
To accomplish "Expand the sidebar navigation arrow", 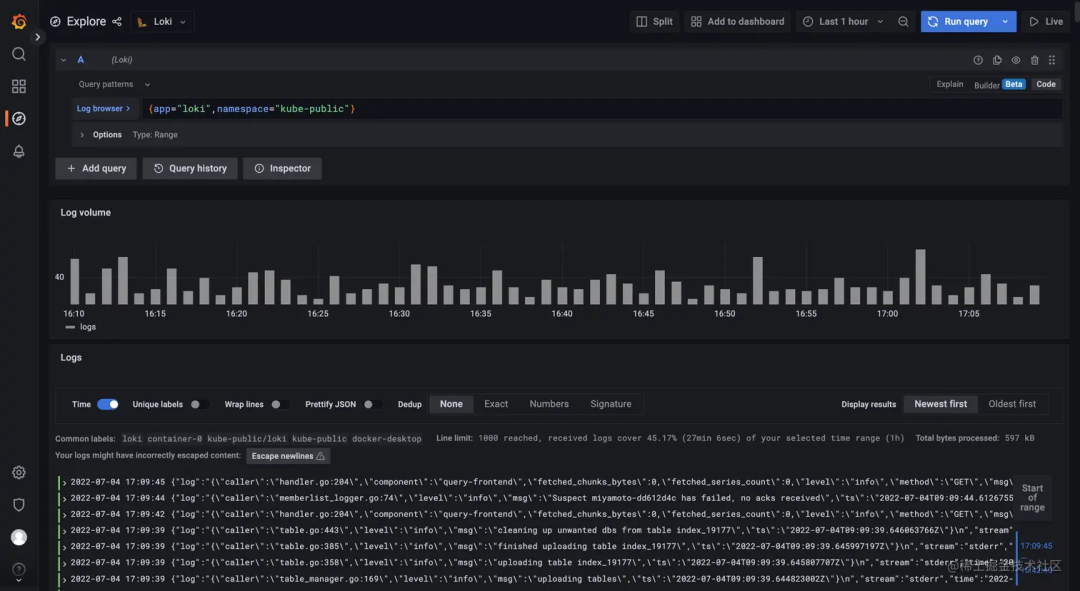I will (38, 37).
